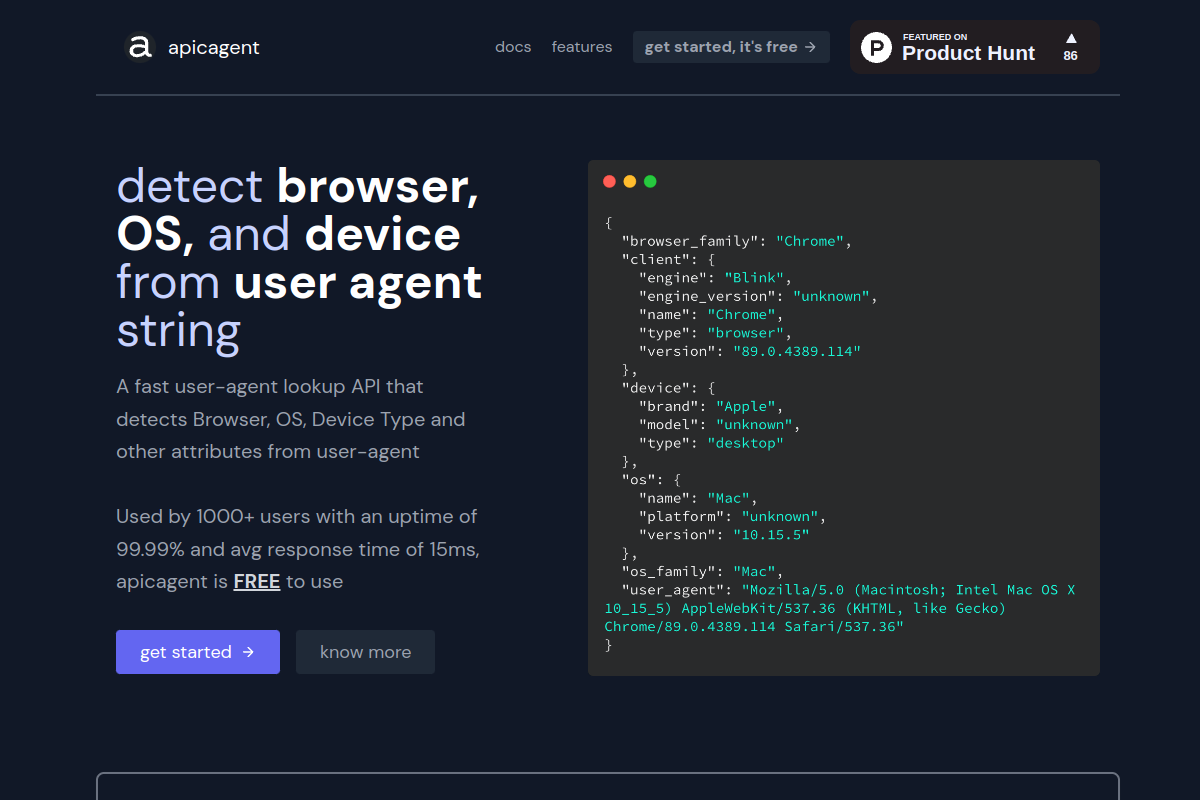This screenshot has width=1200, height=800.
Task: Click the 'know more' button
Action: point(365,652)
